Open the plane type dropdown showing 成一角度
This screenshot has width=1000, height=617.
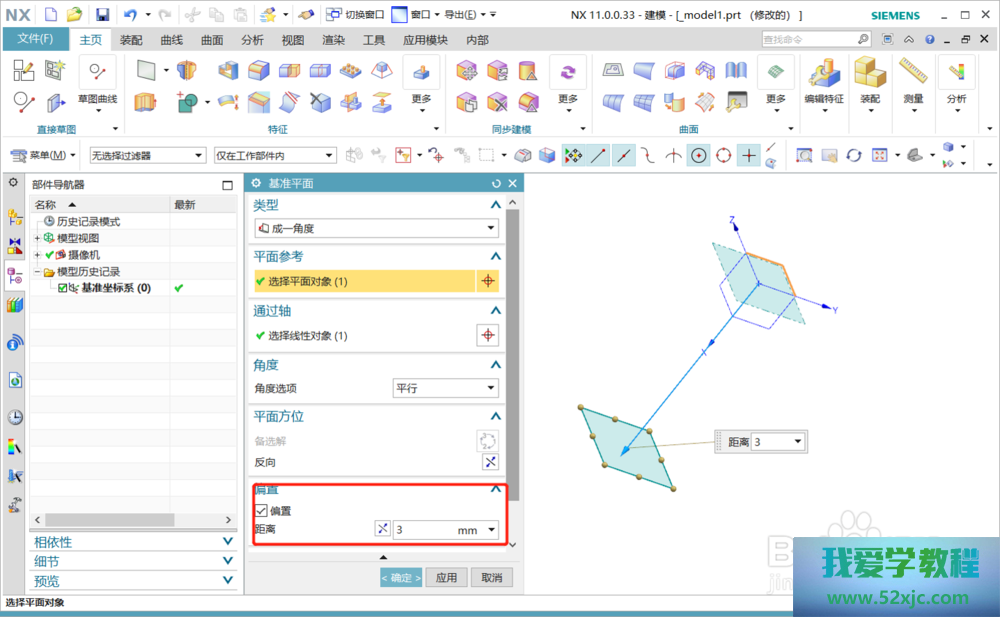pyautogui.click(x=376, y=228)
